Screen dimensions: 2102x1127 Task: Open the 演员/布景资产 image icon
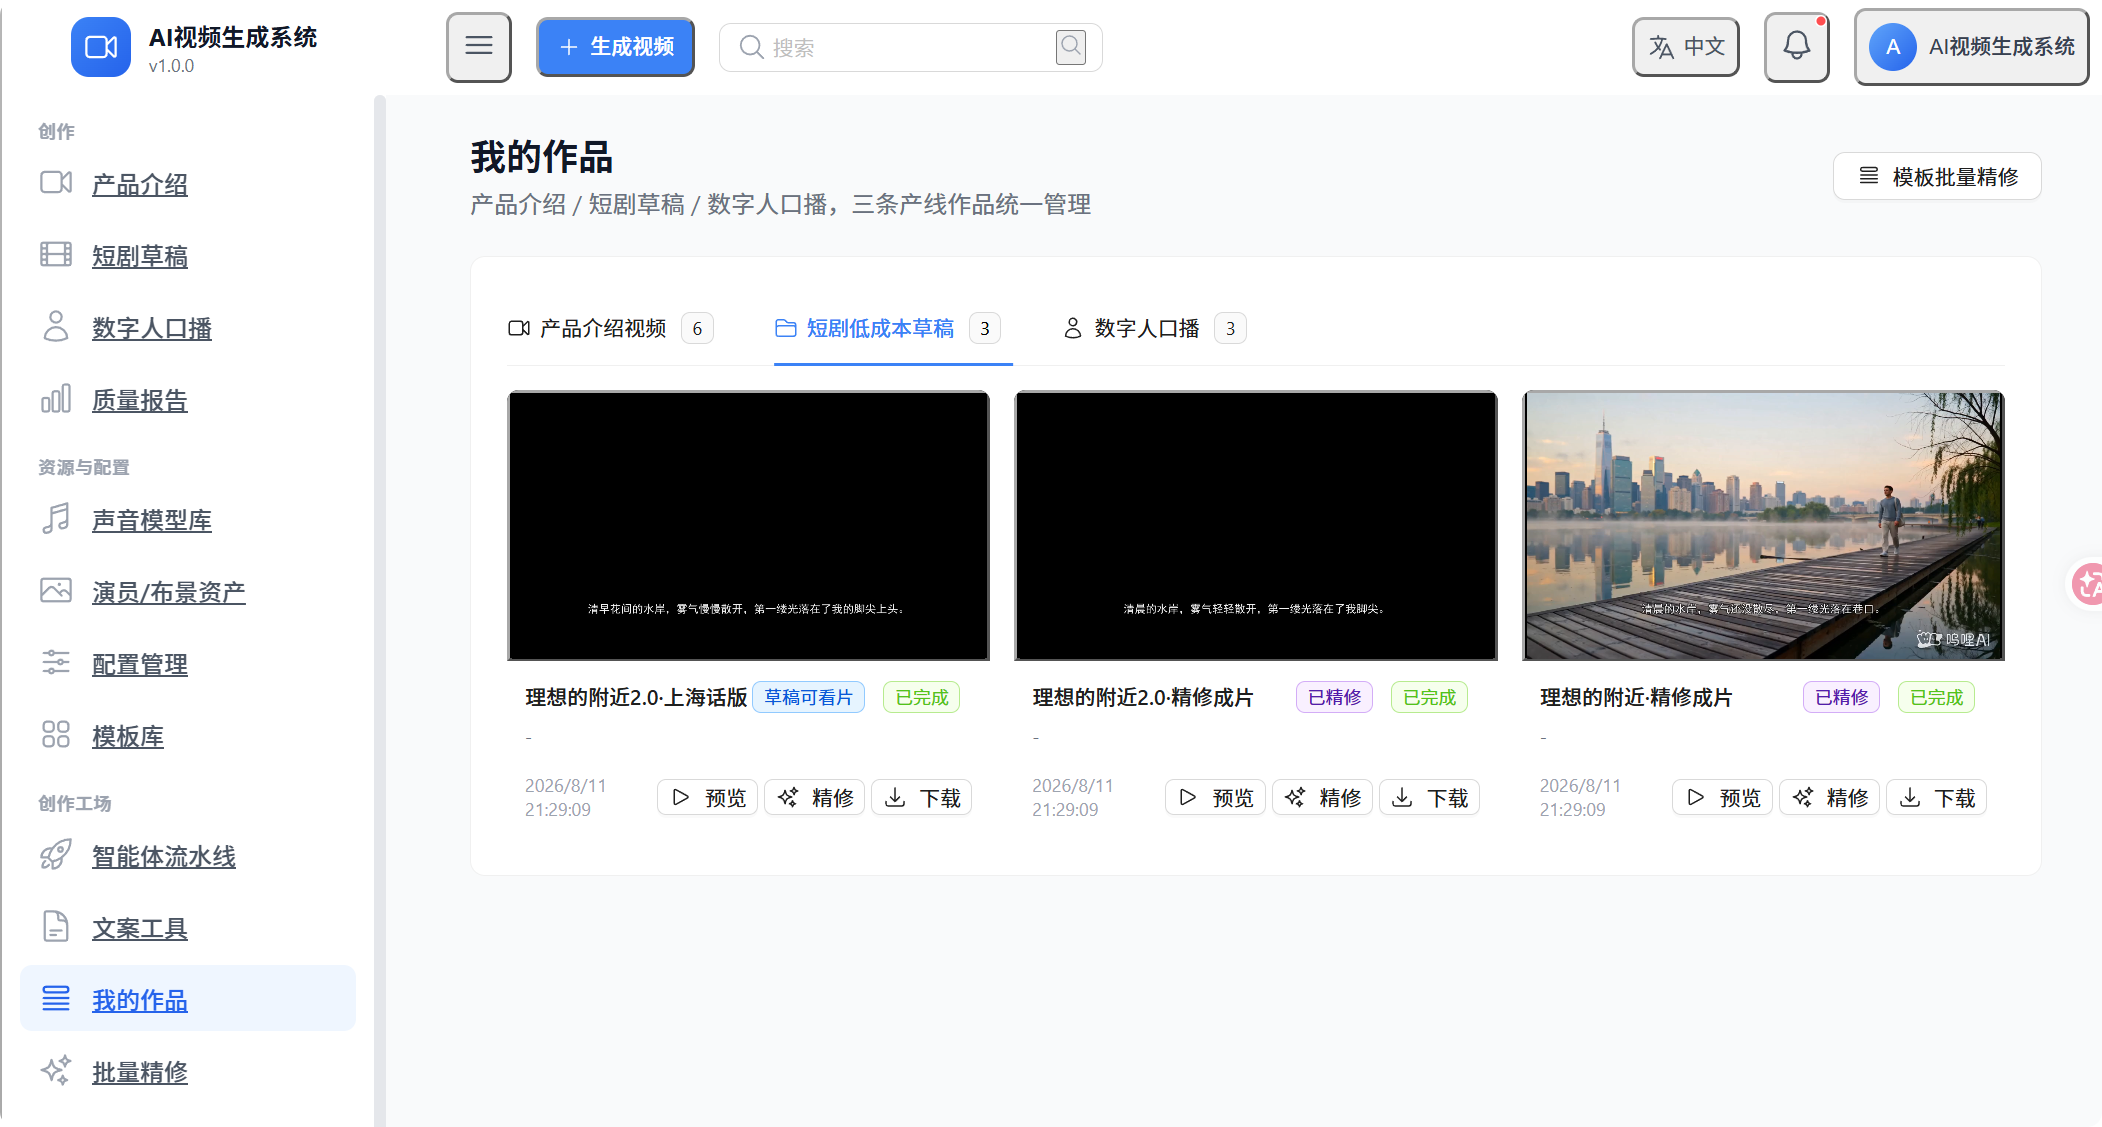click(x=56, y=591)
